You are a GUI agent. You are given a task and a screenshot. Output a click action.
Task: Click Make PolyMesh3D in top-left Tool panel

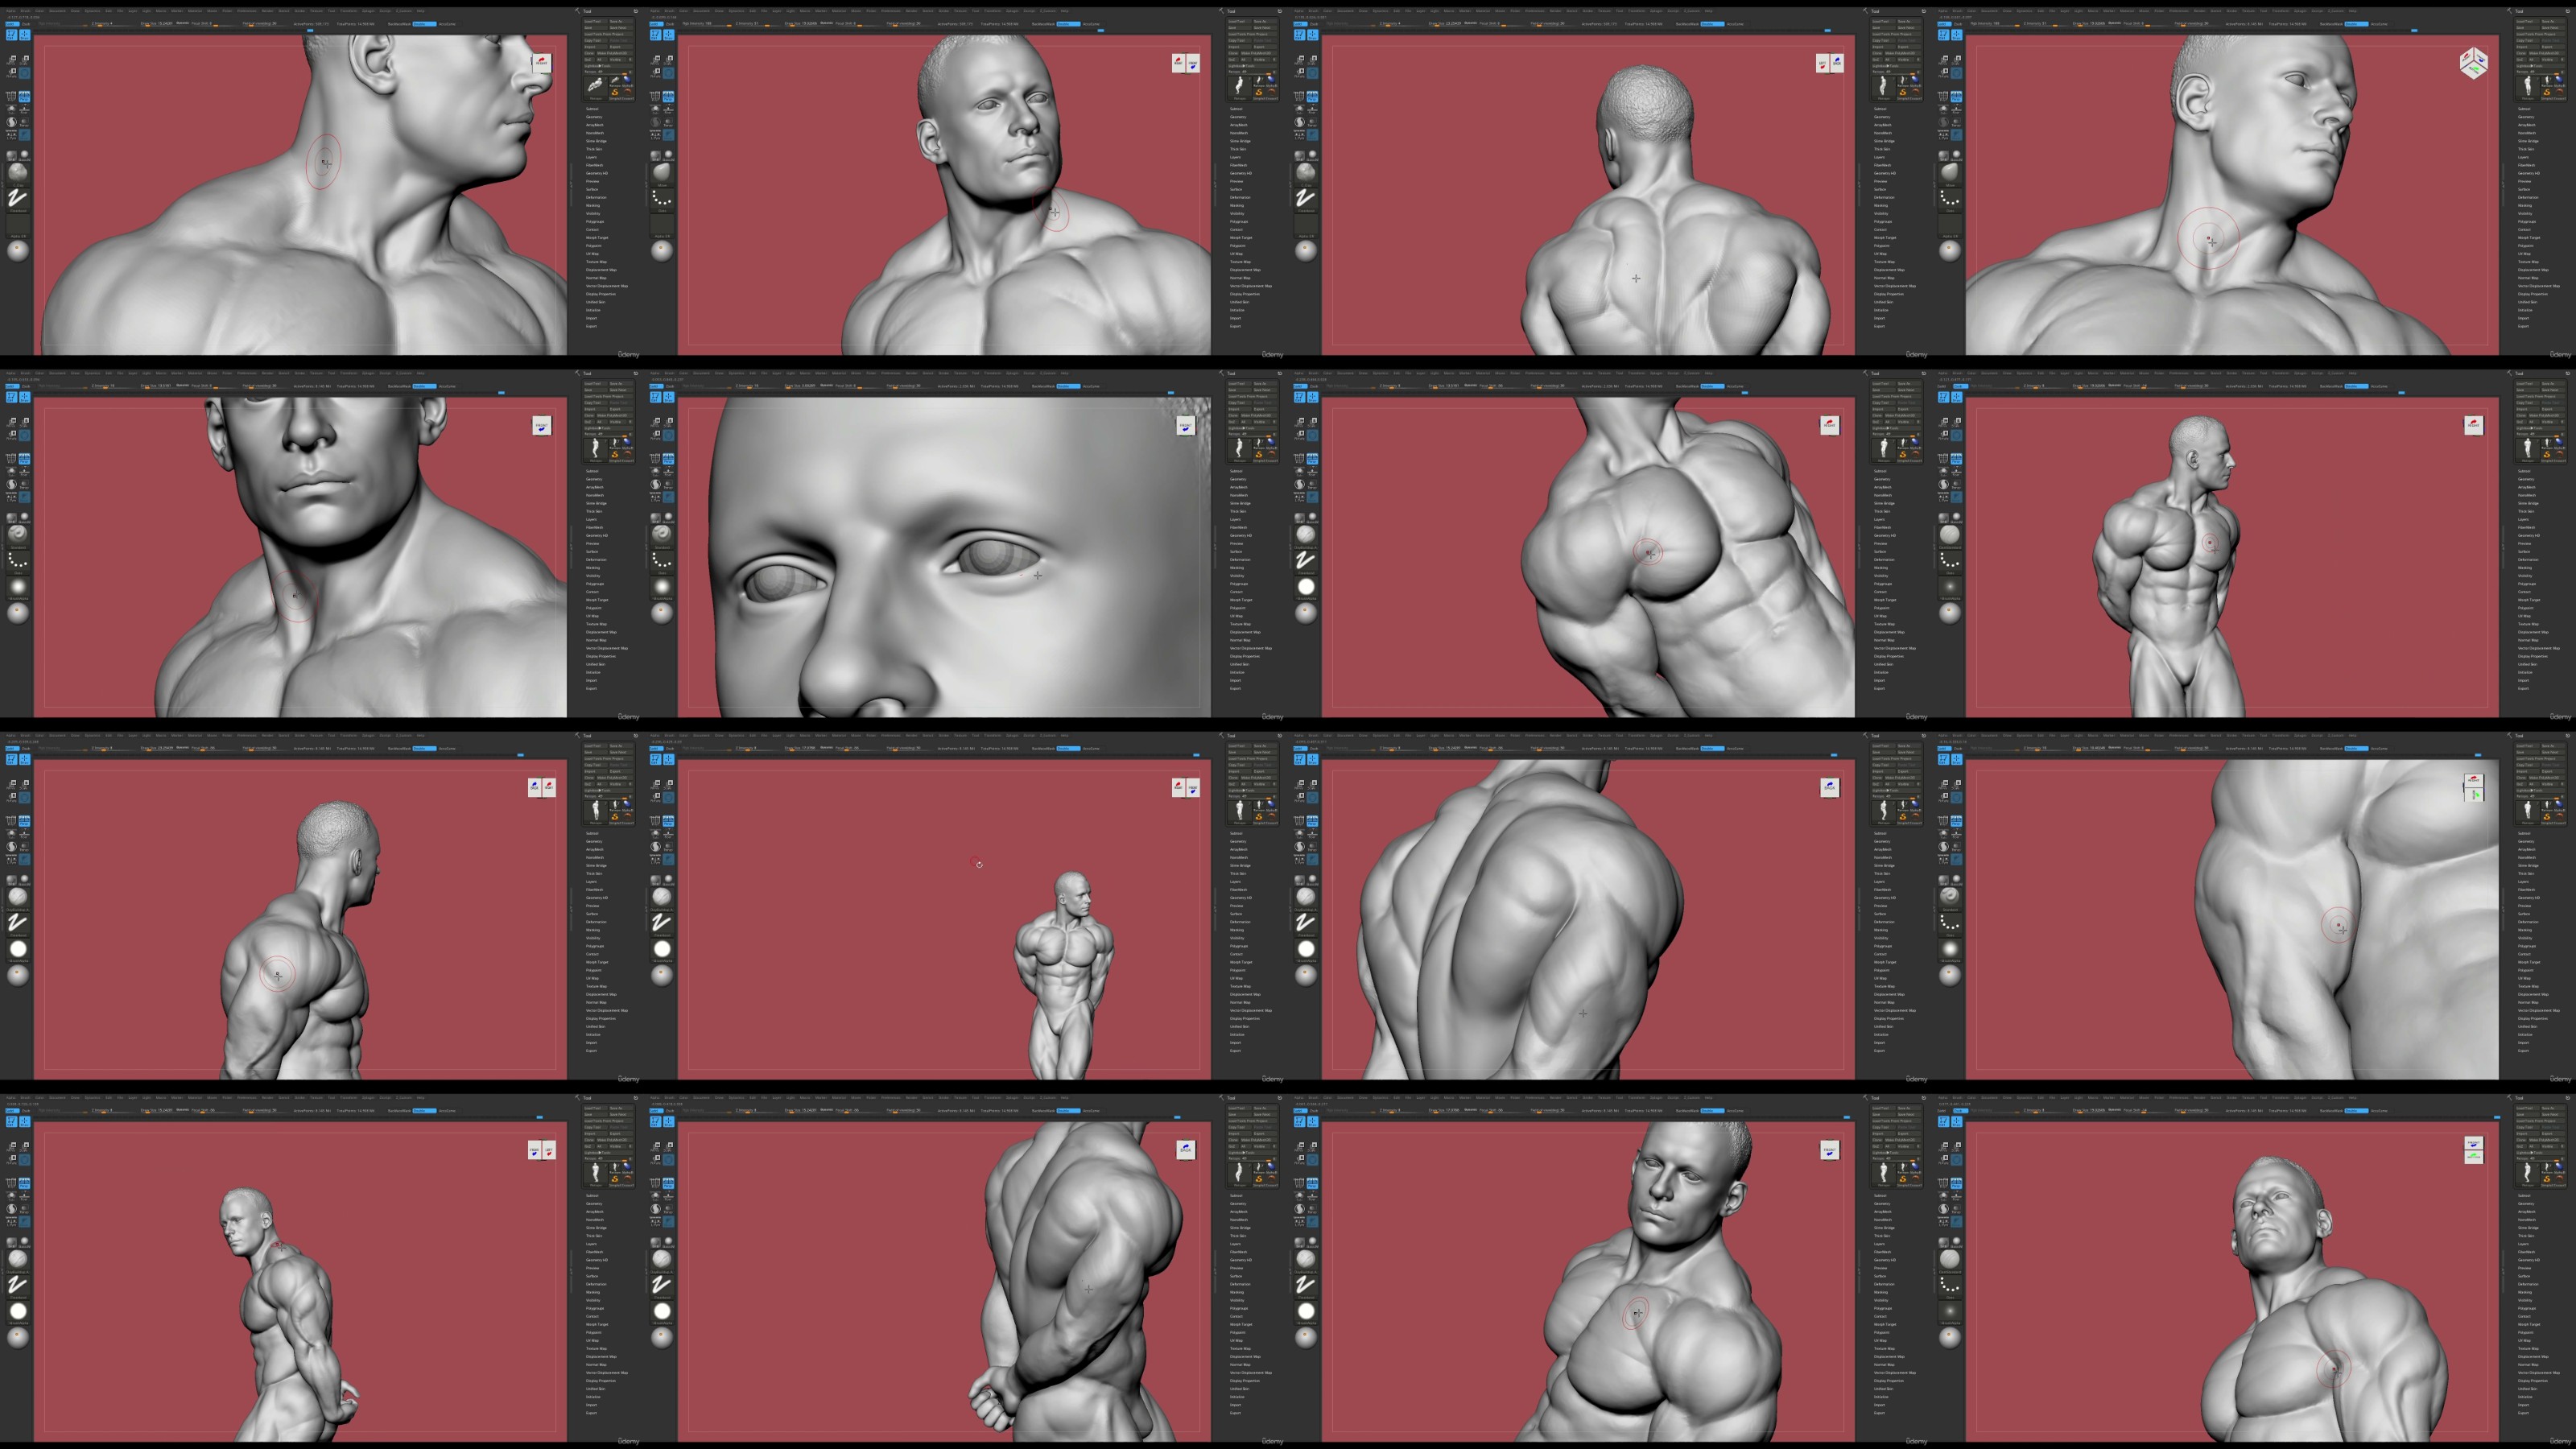(615, 53)
